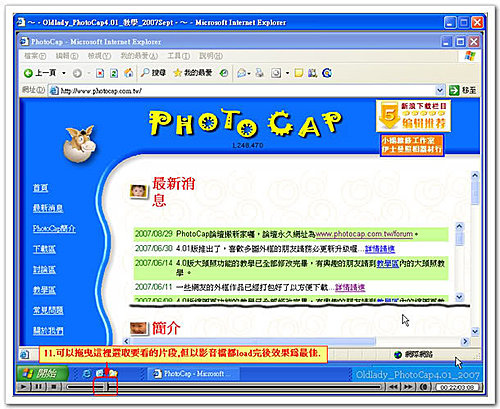Click 詳情請進 in the 2007/06/11 news row
Viewport: 500px width, 409px height.
pyautogui.click(x=350, y=287)
